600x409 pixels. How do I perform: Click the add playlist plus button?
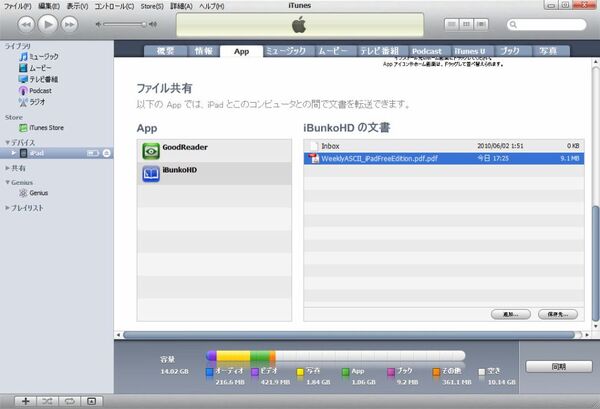click(x=26, y=401)
